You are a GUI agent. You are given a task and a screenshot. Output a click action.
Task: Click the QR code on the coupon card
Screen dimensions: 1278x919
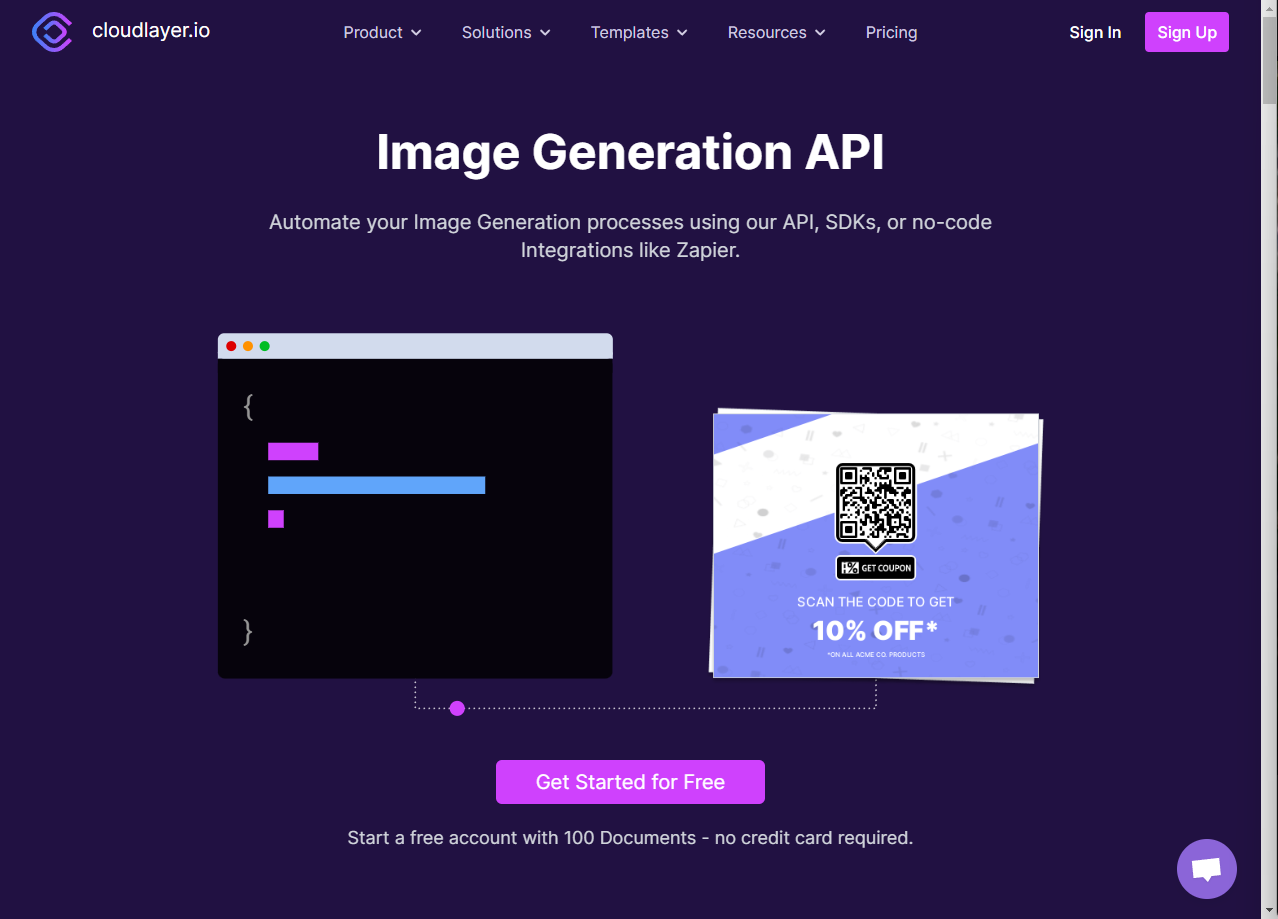(875, 503)
